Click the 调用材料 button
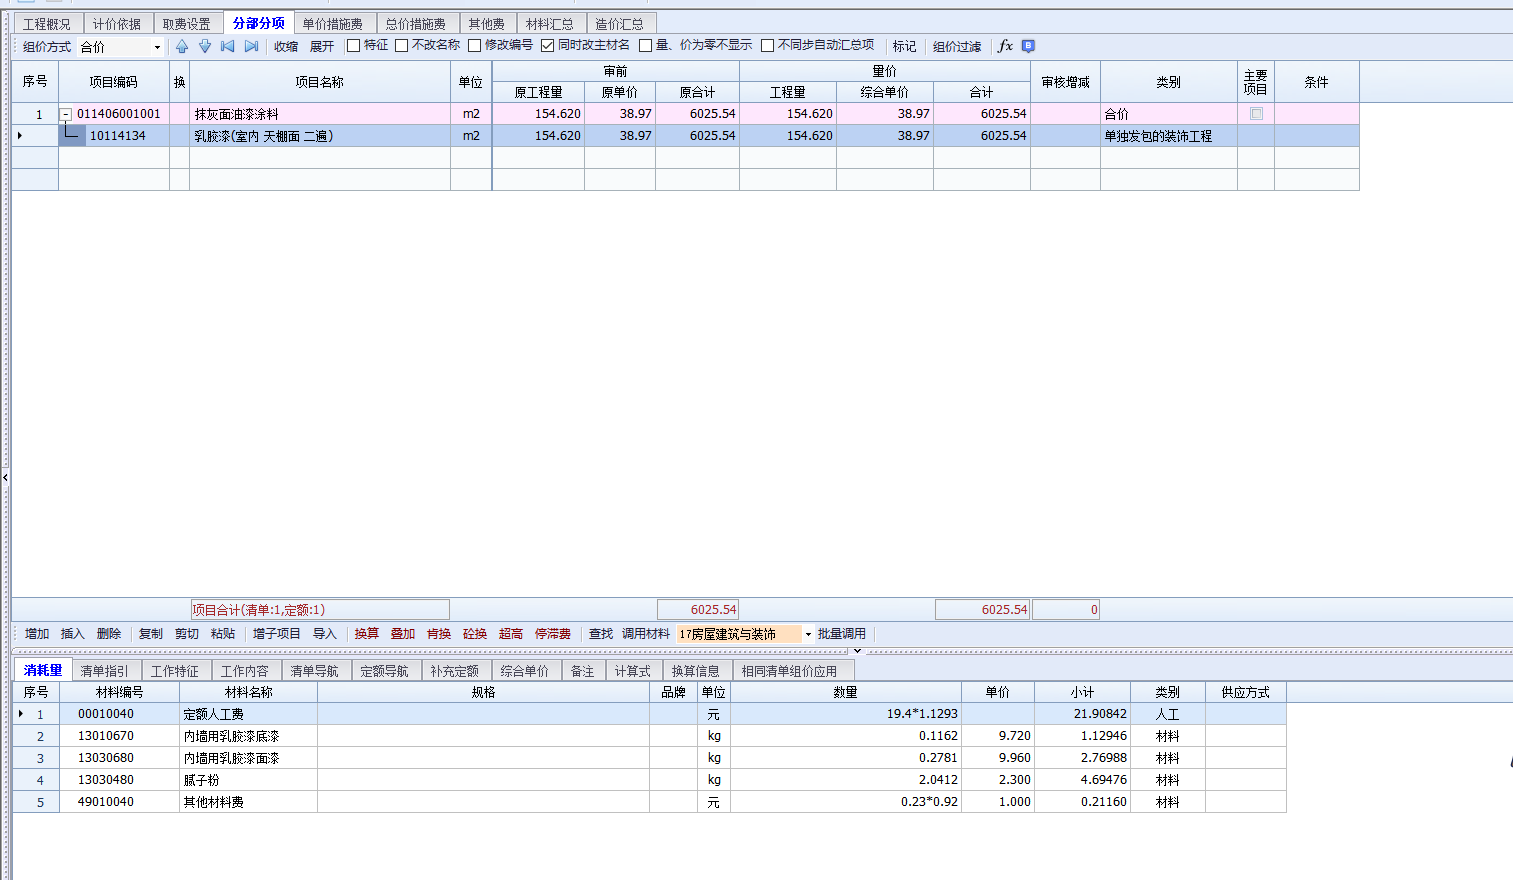 click(x=646, y=634)
